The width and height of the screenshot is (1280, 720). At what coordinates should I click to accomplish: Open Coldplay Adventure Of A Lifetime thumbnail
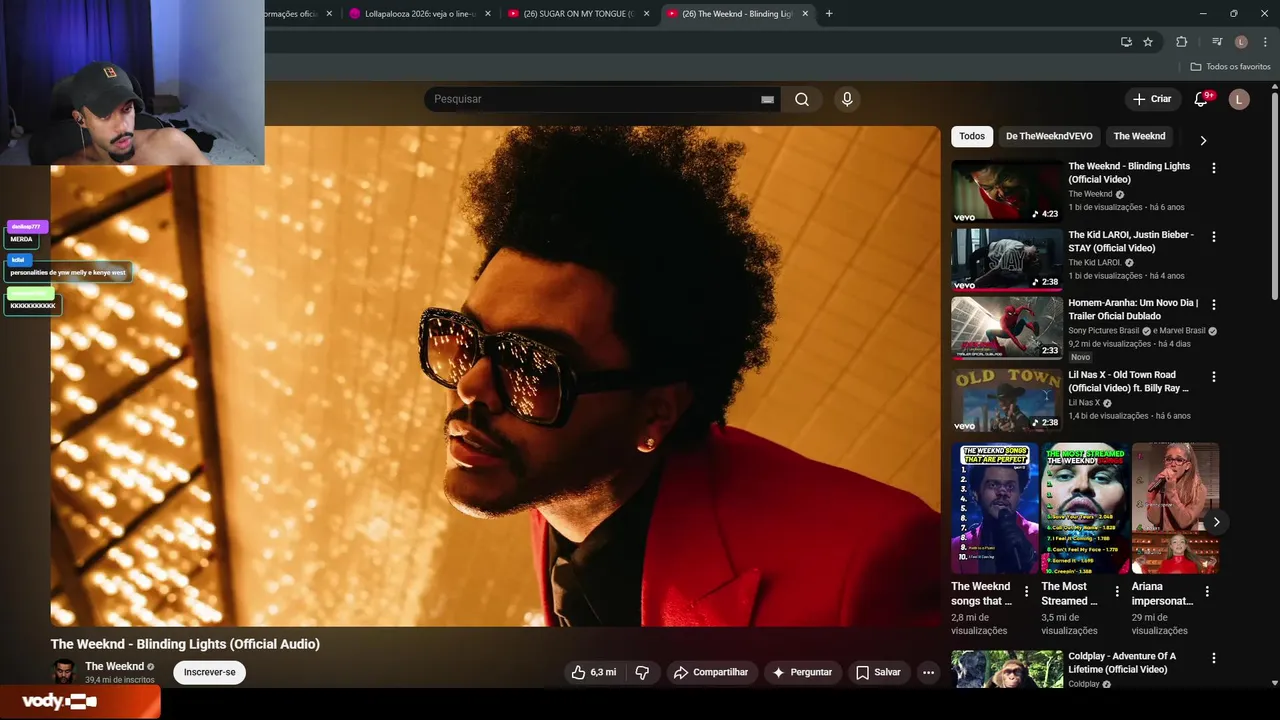point(1007,670)
